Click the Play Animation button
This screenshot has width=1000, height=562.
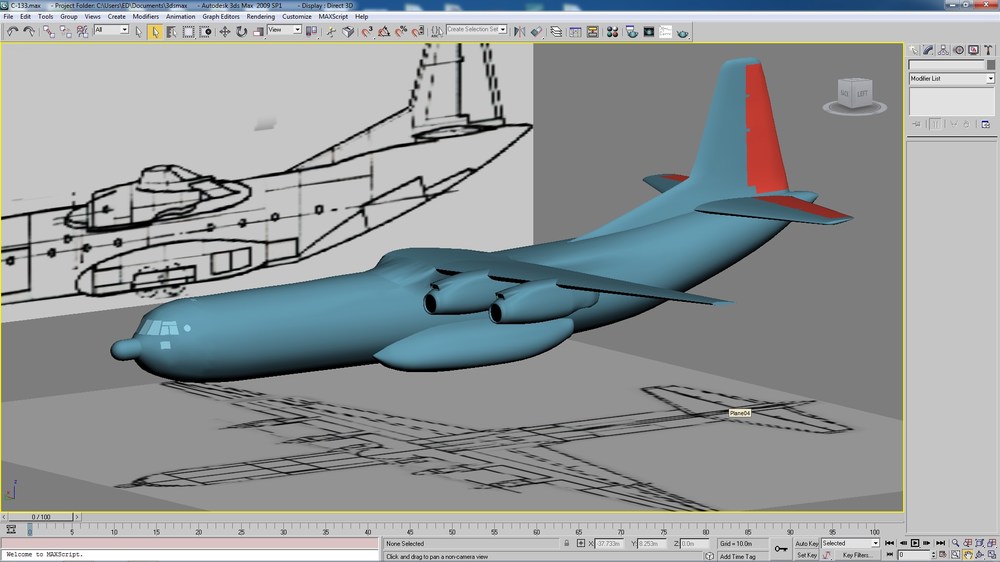pos(915,543)
